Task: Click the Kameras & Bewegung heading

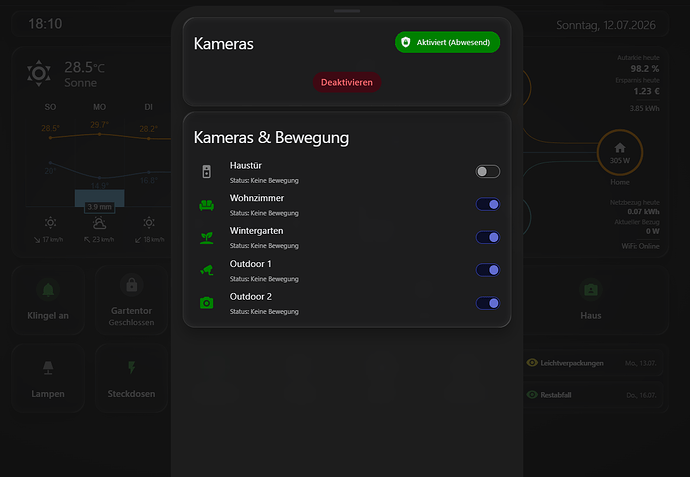Action: (271, 138)
